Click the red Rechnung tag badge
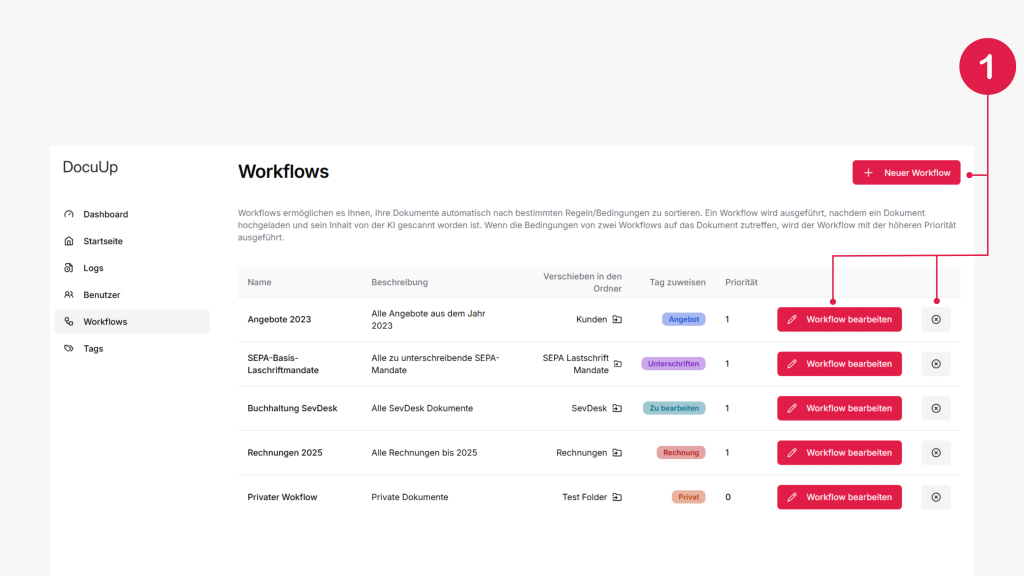 tap(681, 453)
